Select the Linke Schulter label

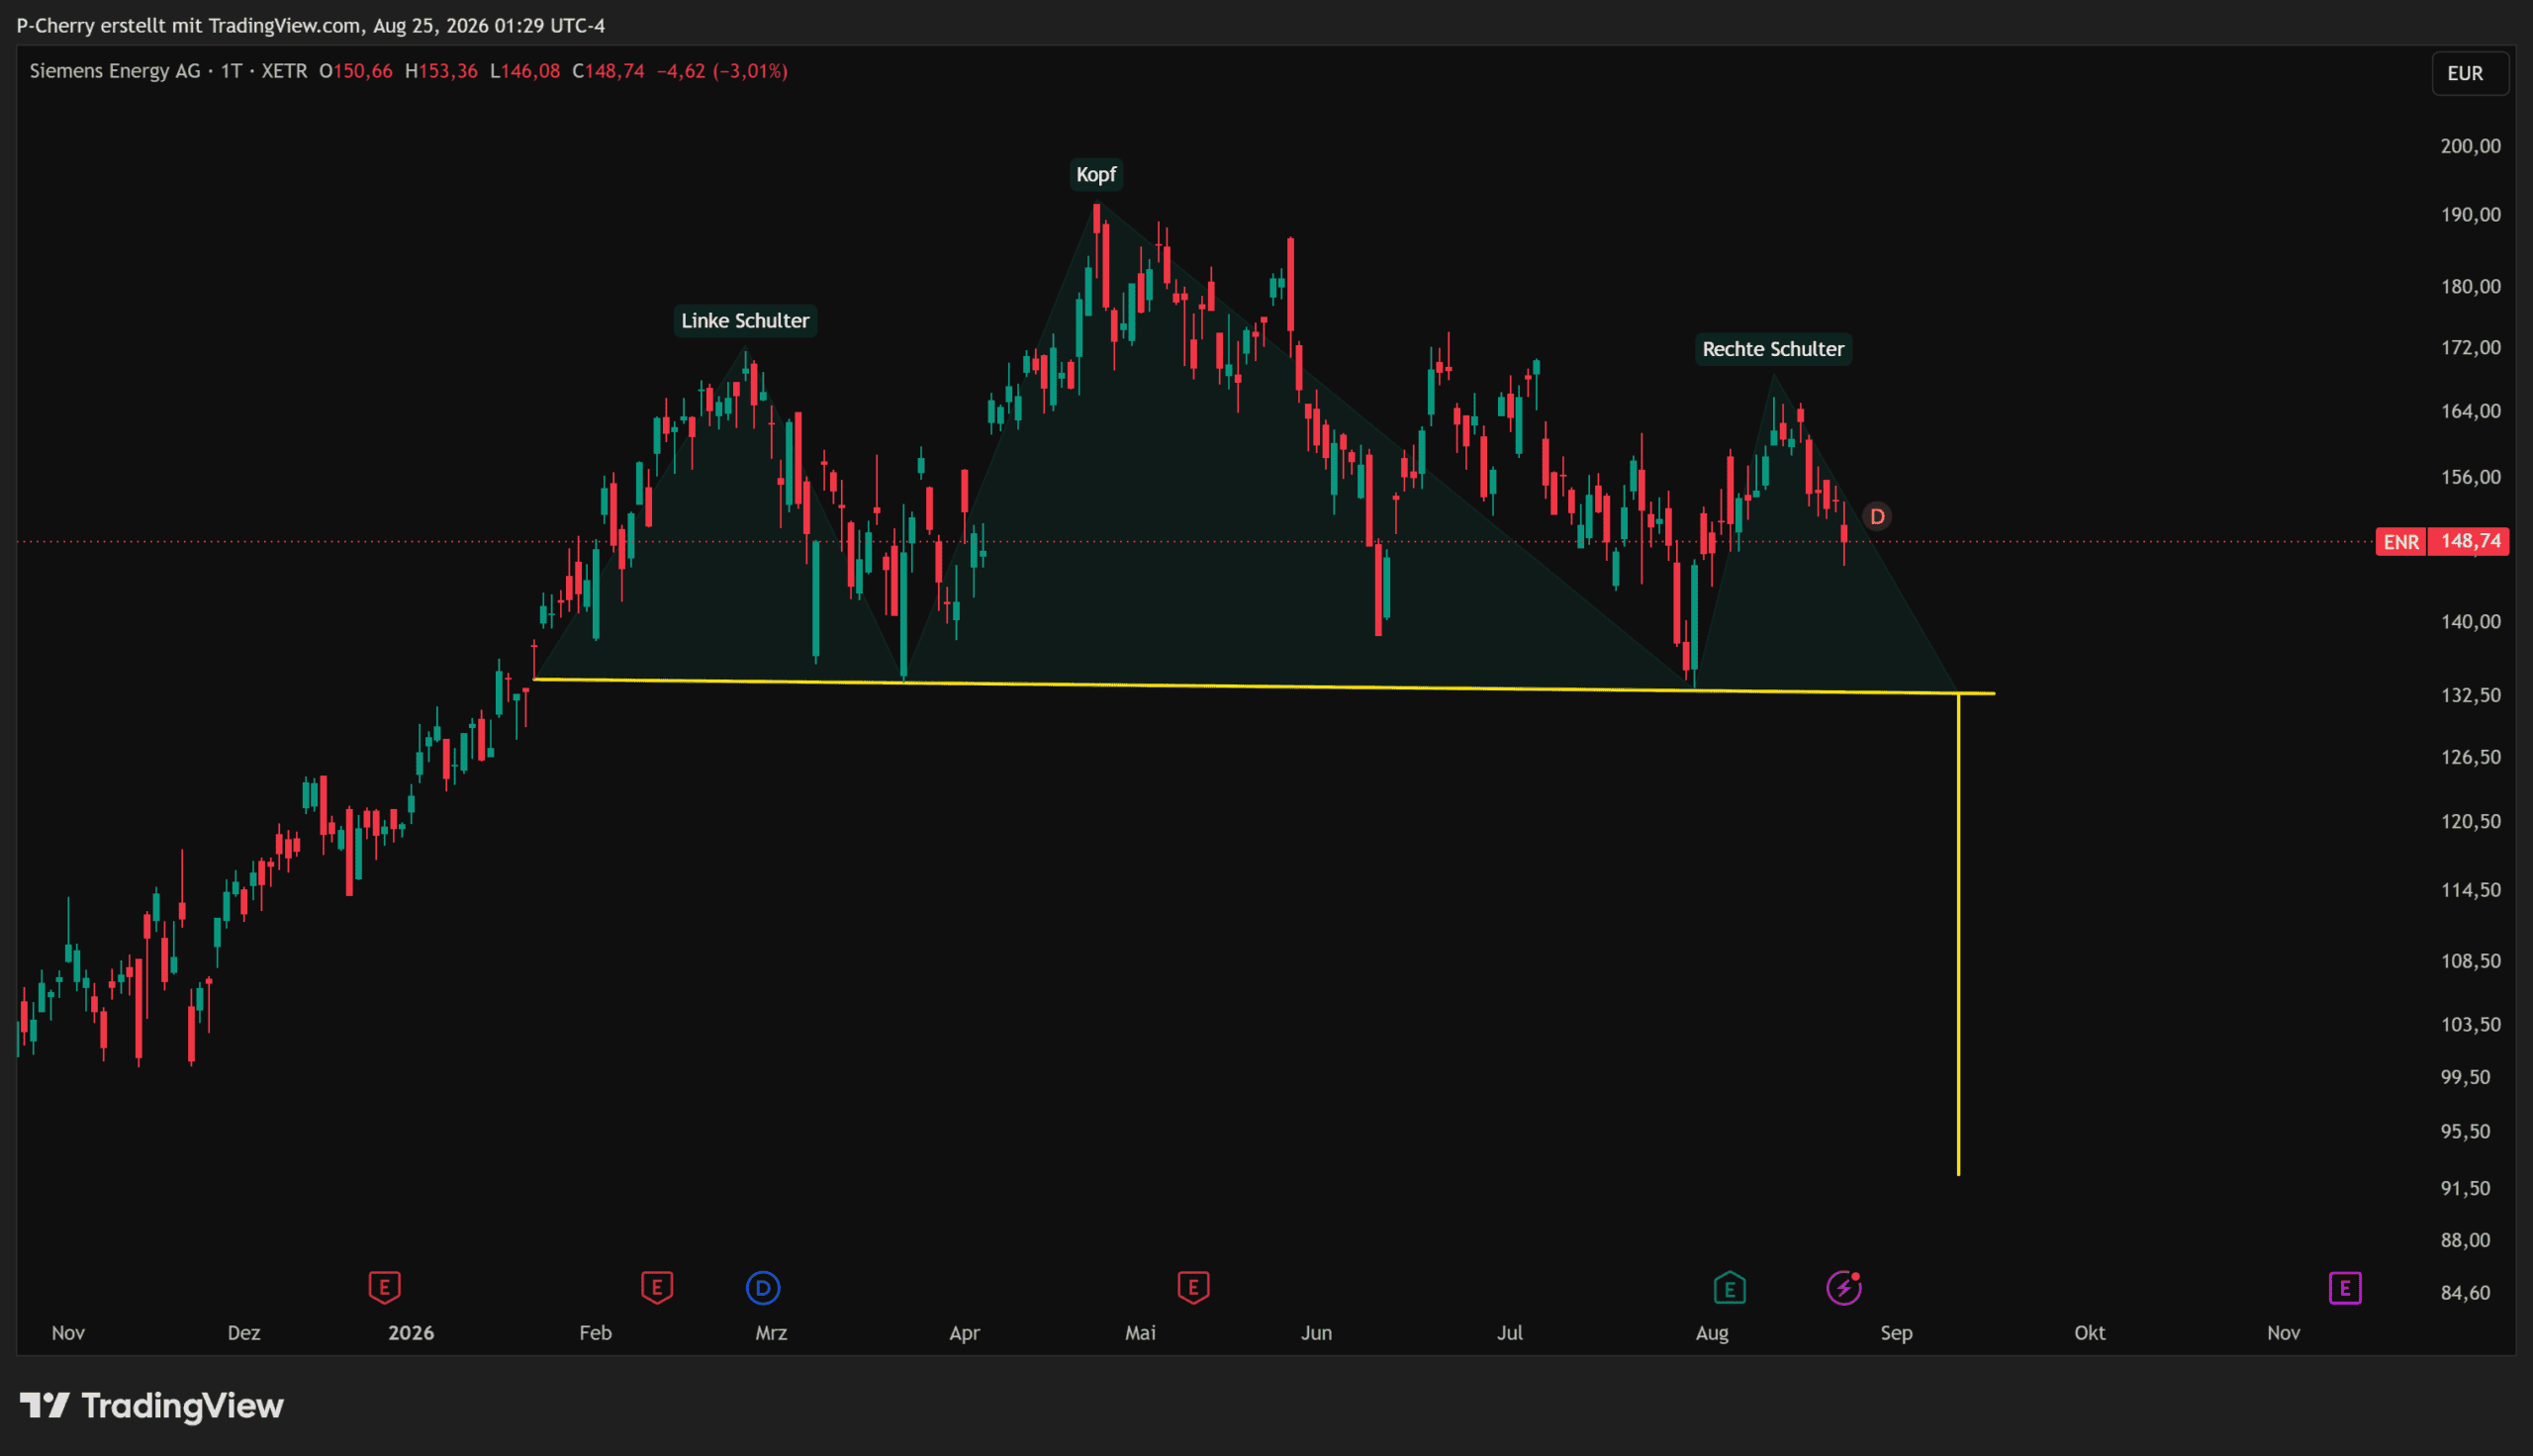click(745, 320)
